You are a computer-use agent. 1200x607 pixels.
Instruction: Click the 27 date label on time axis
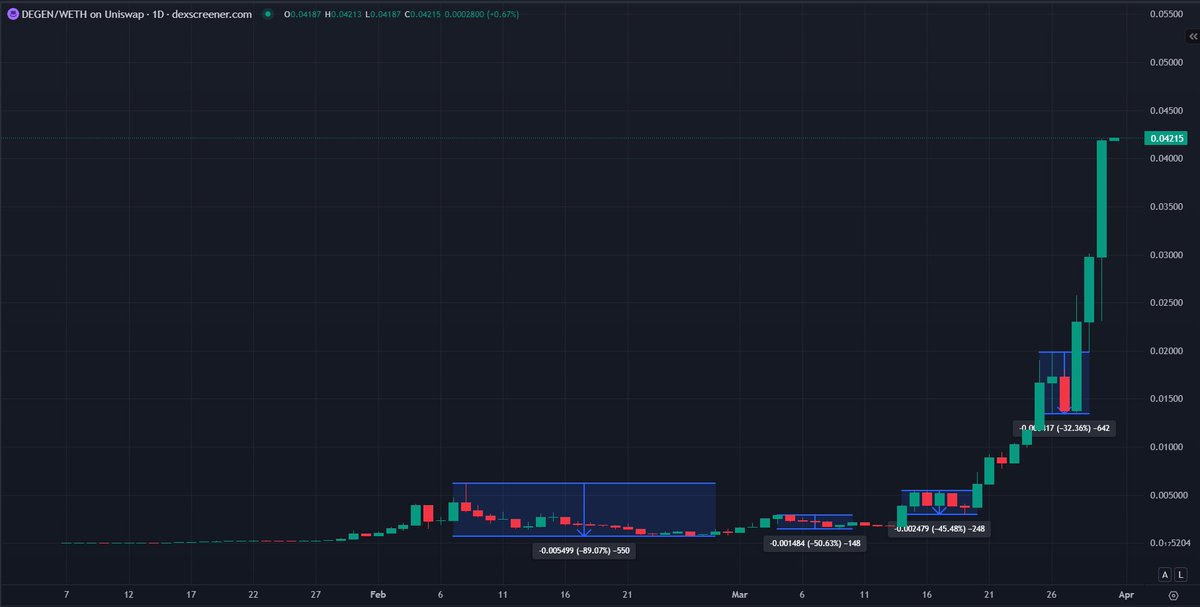click(315, 594)
